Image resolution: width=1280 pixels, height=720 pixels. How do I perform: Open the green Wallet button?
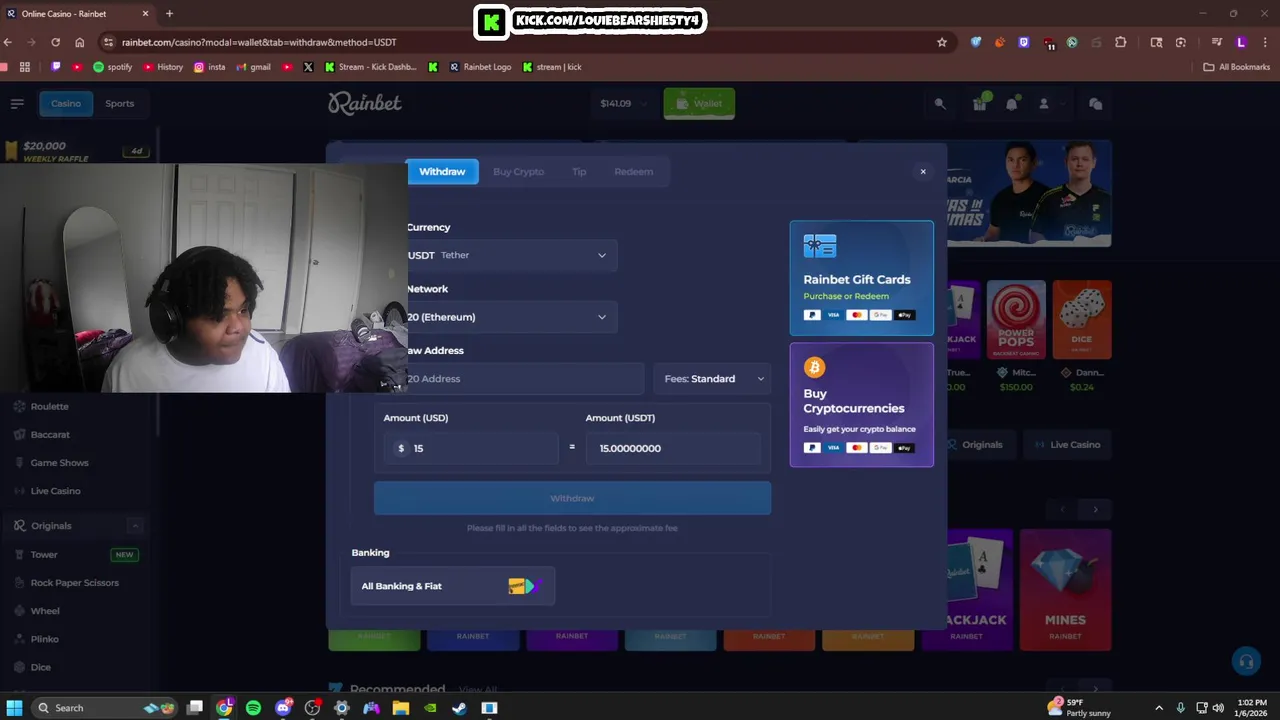(x=699, y=103)
